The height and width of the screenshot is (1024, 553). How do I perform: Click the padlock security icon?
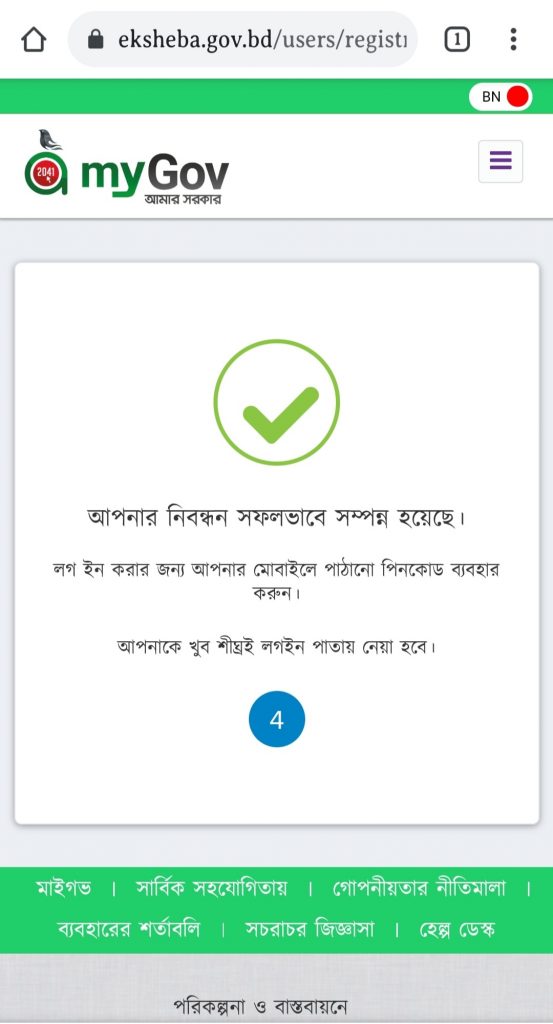coord(96,40)
